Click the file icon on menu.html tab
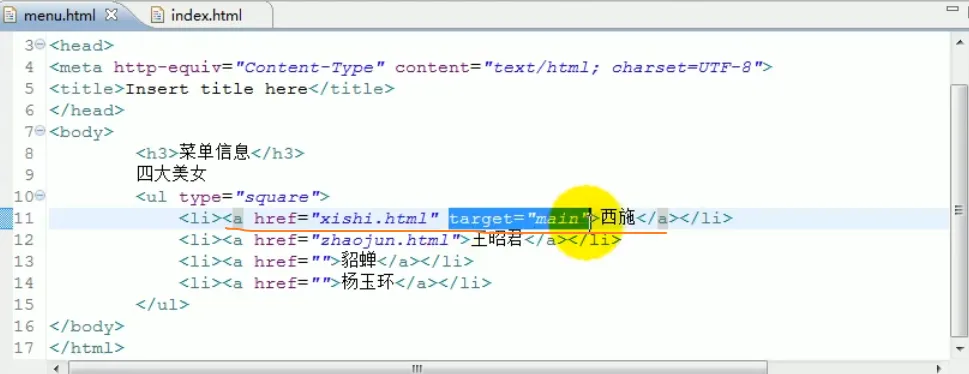Viewport: 969px width, 374px height. (x=10, y=15)
